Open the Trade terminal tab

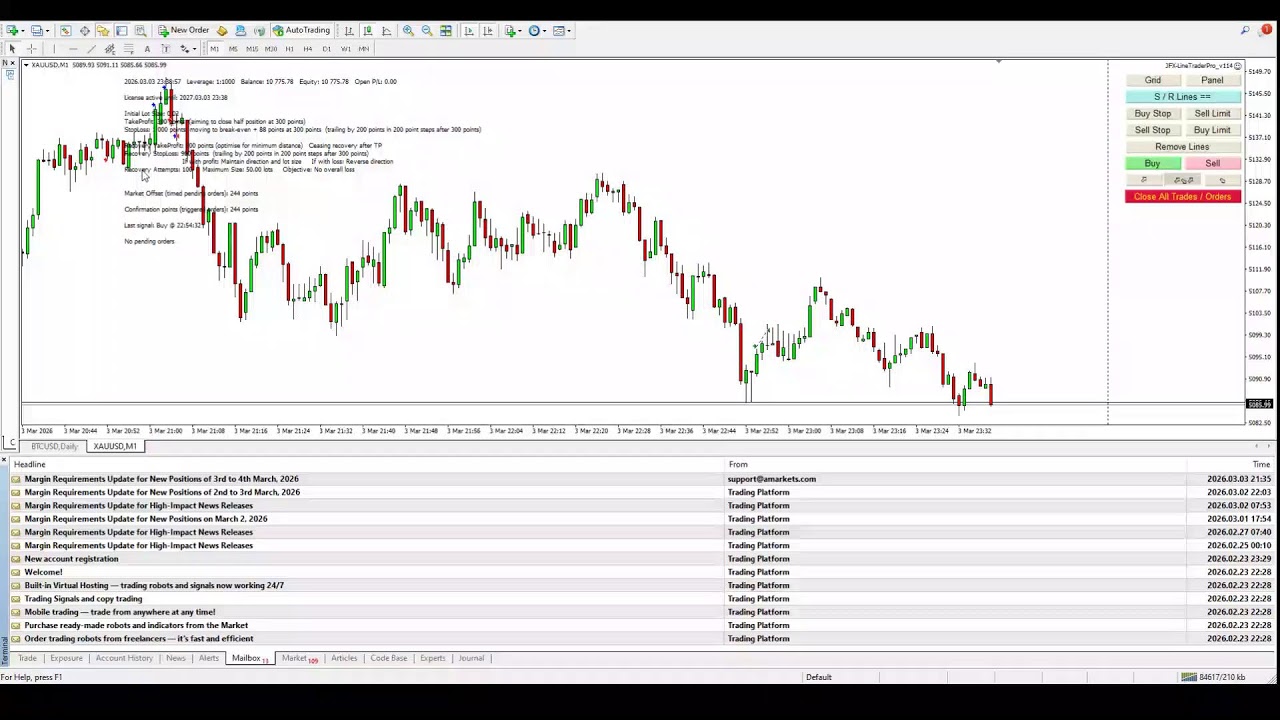(x=27, y=658)
